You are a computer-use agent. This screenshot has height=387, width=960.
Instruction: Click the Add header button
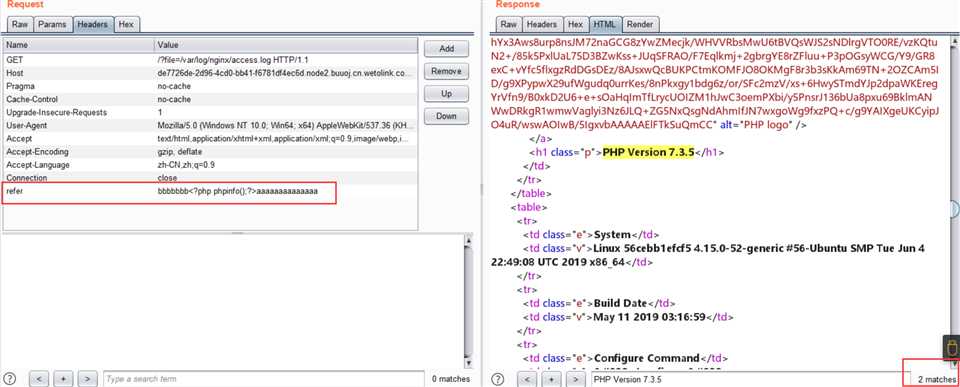click(x=446, y=49)
